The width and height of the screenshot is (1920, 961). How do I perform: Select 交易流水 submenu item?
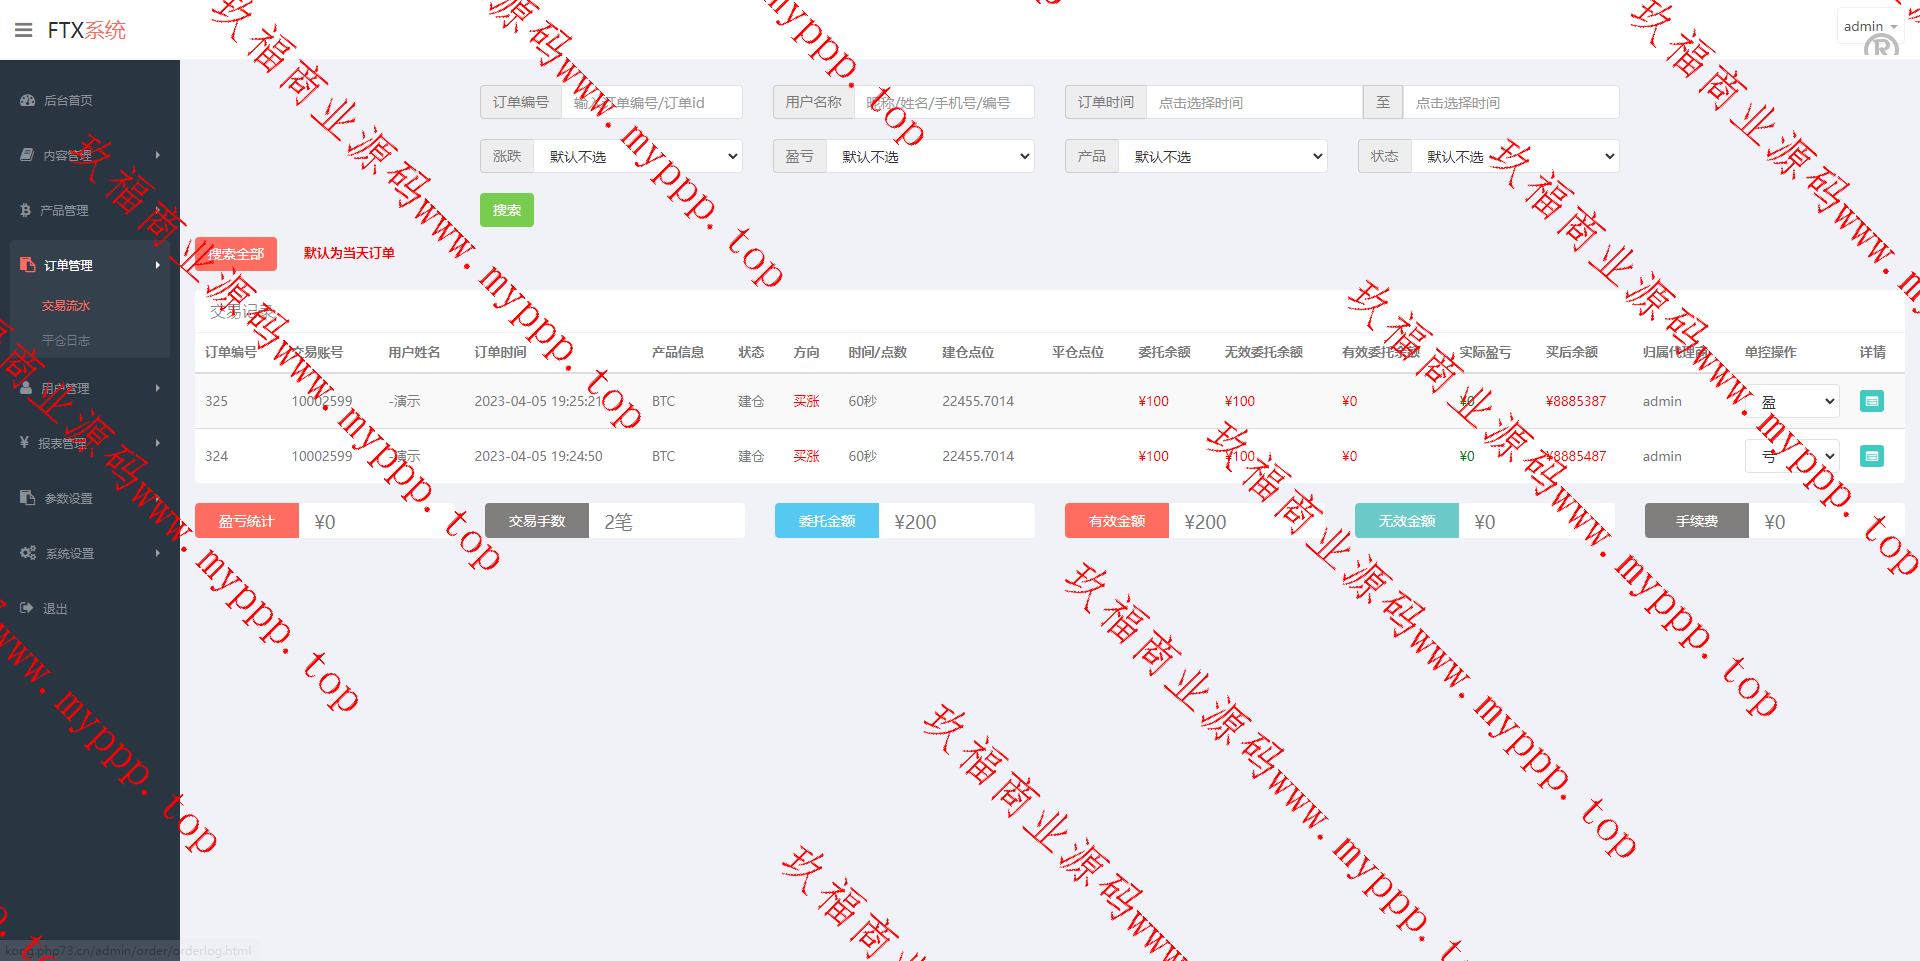coord(66,306)
